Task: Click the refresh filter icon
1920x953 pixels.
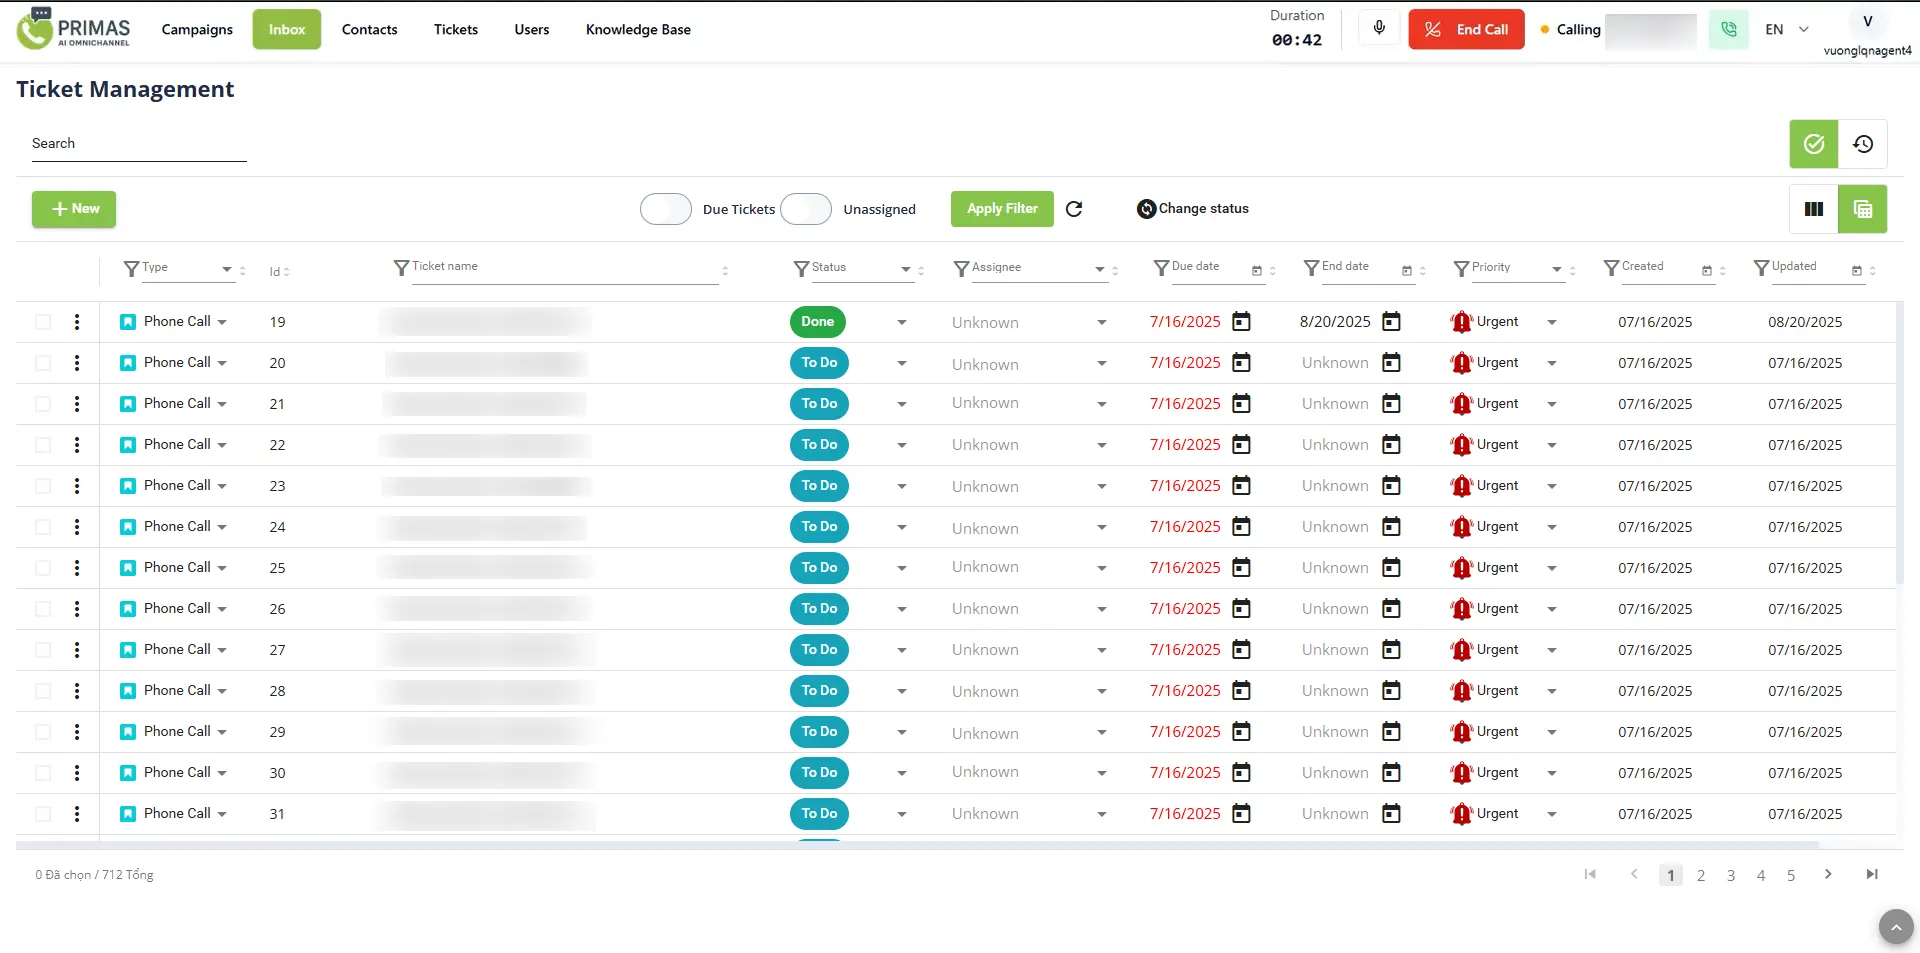Action: pyautogui.click(x=1074, y=209)
